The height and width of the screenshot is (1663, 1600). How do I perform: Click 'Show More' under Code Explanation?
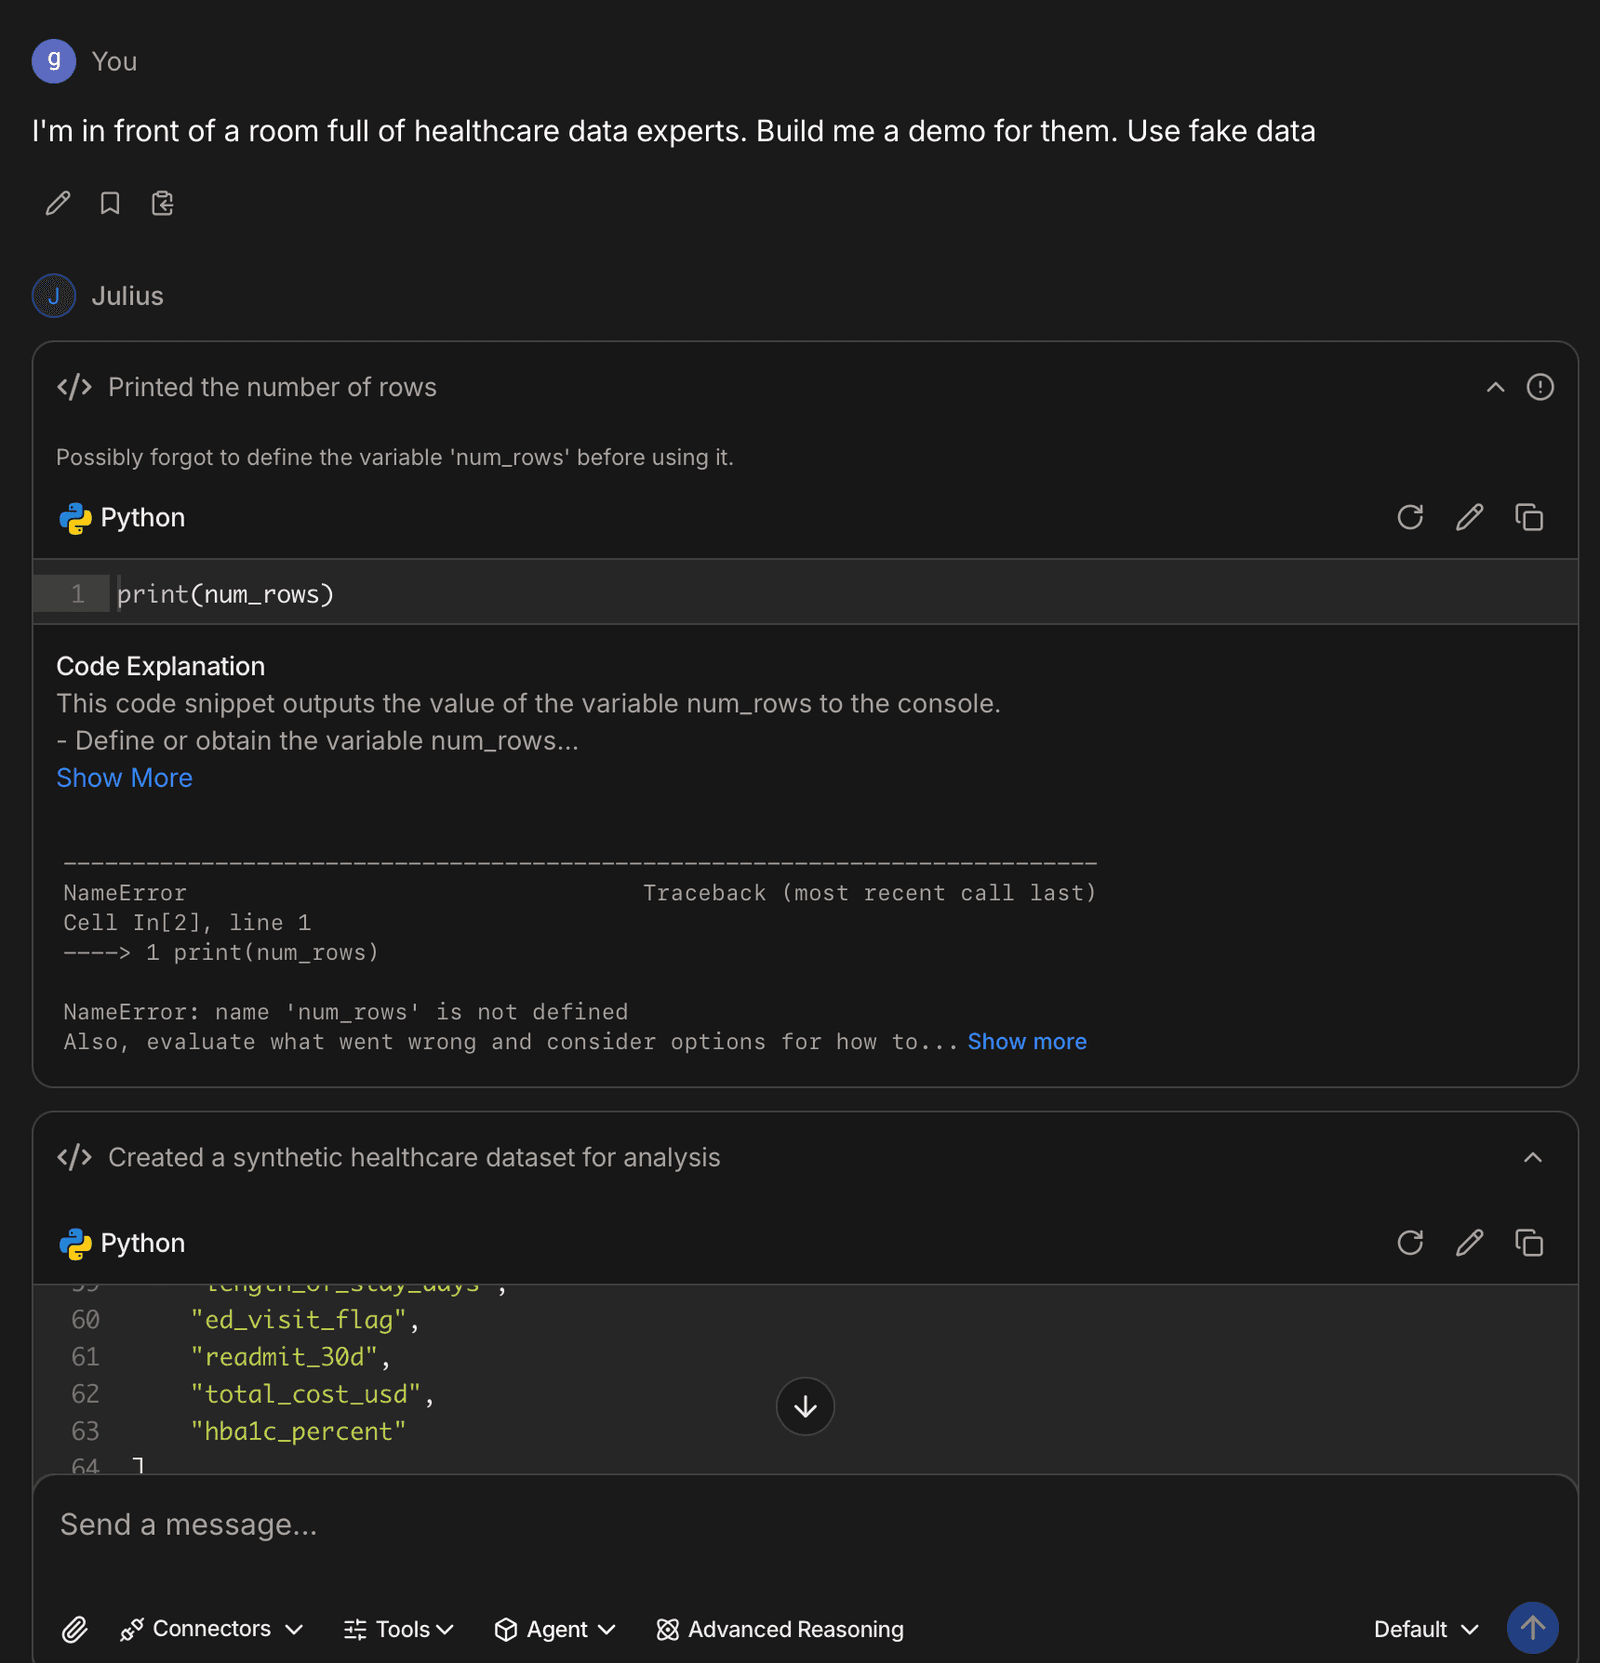coord(124,777)
